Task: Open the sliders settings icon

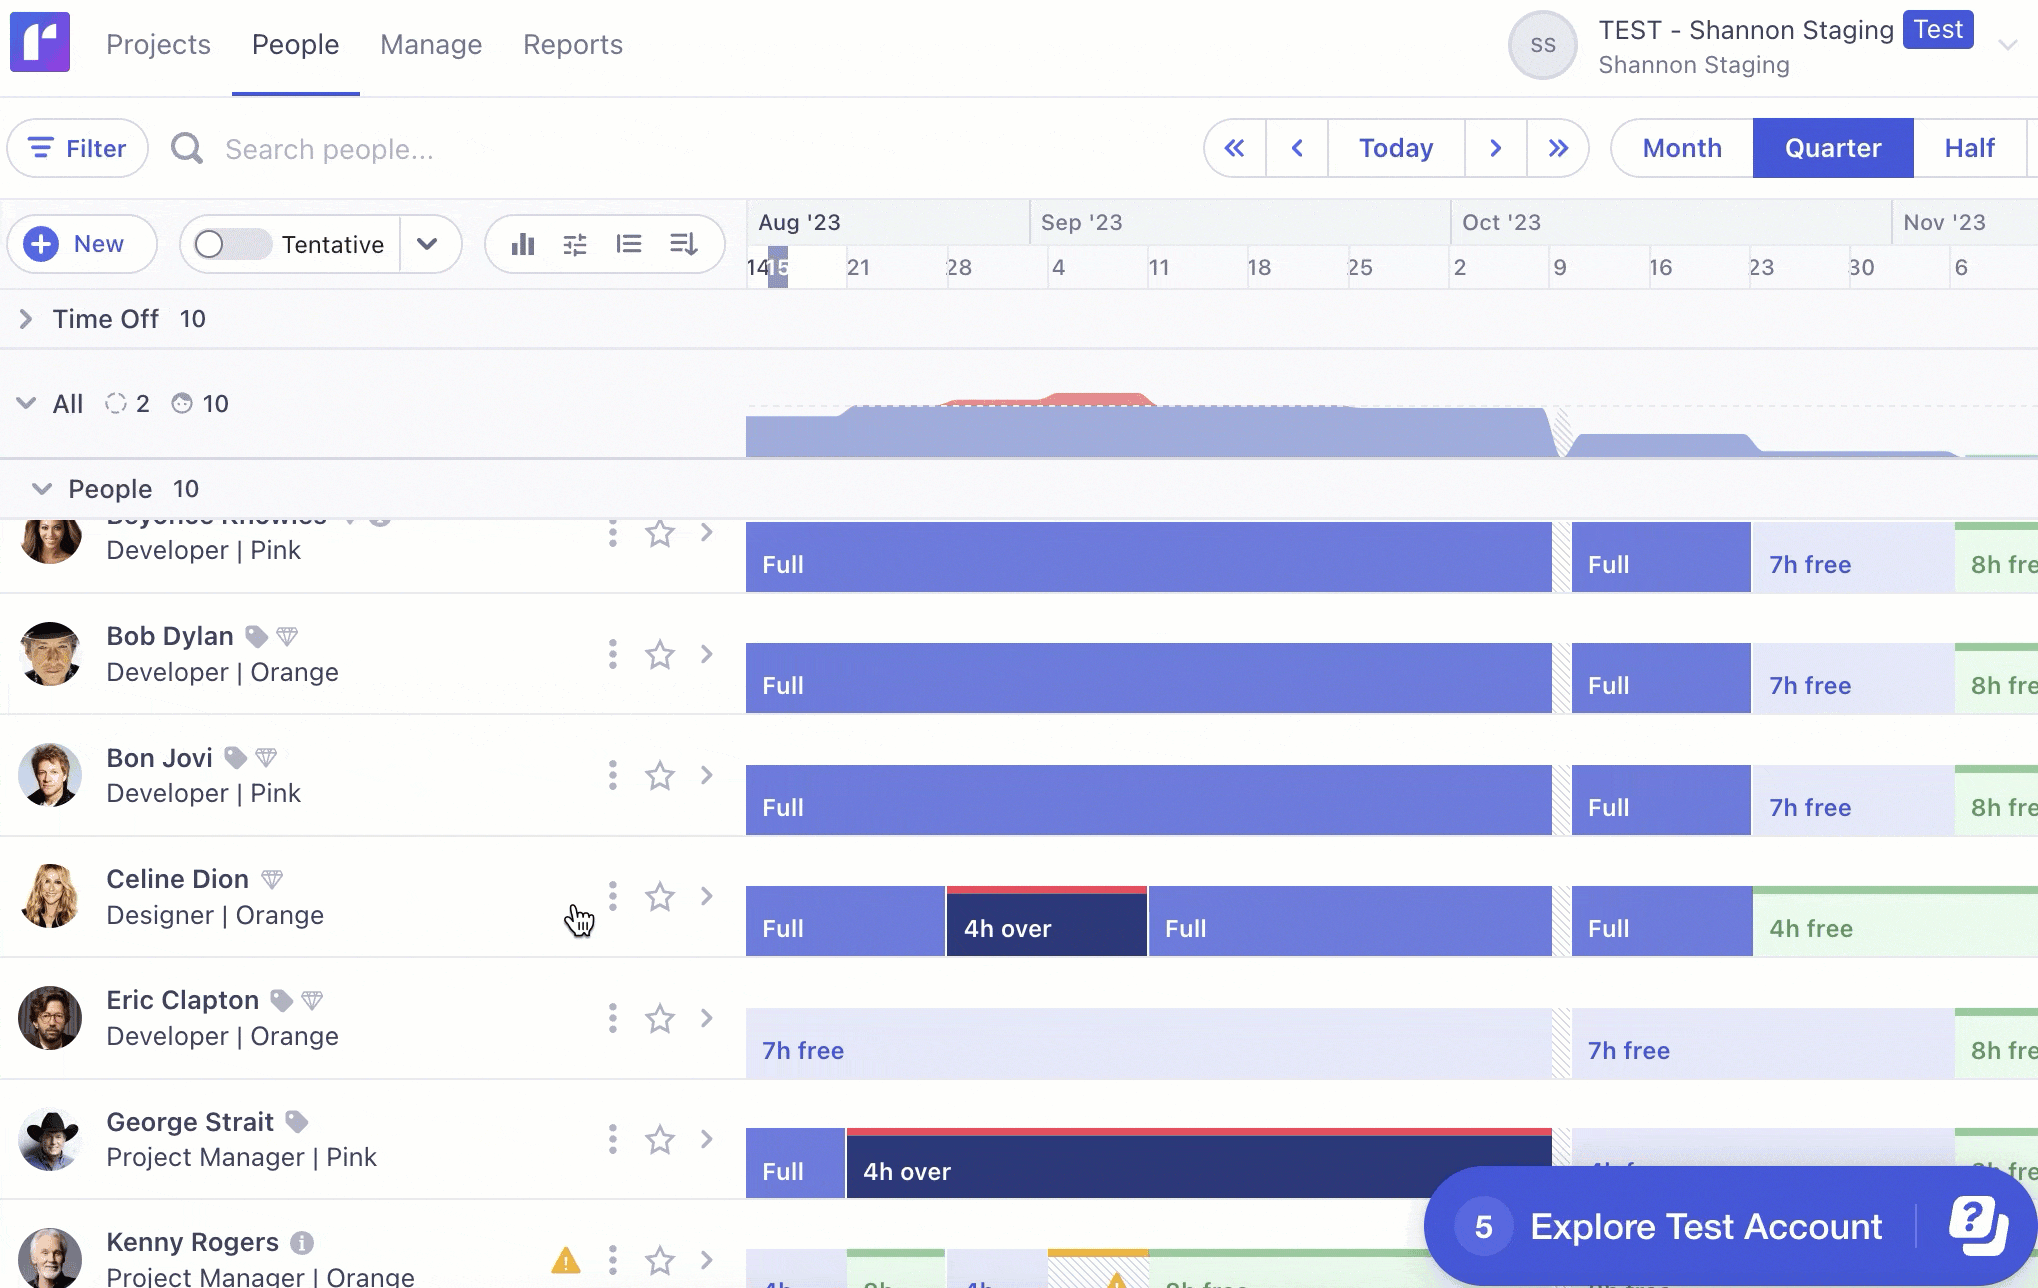Action: tap(575, 245)
